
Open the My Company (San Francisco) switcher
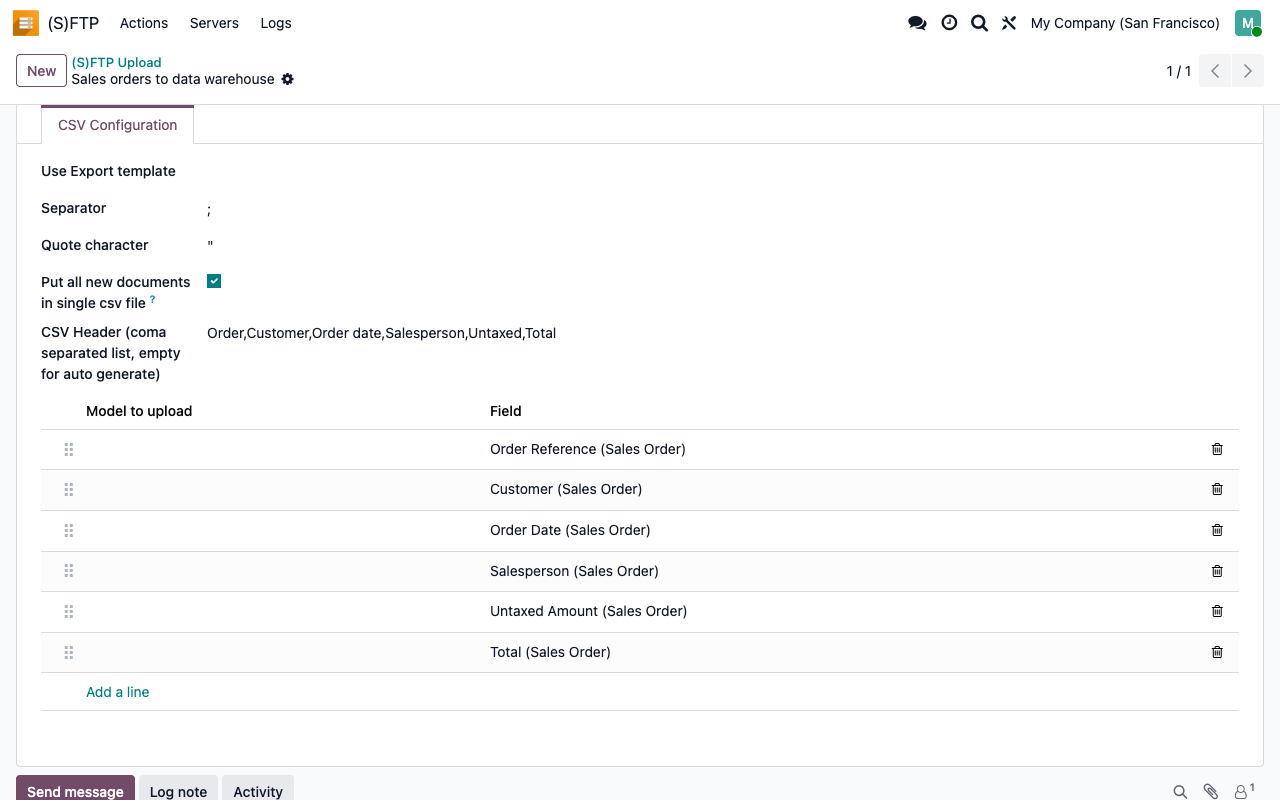(1125, 23)
